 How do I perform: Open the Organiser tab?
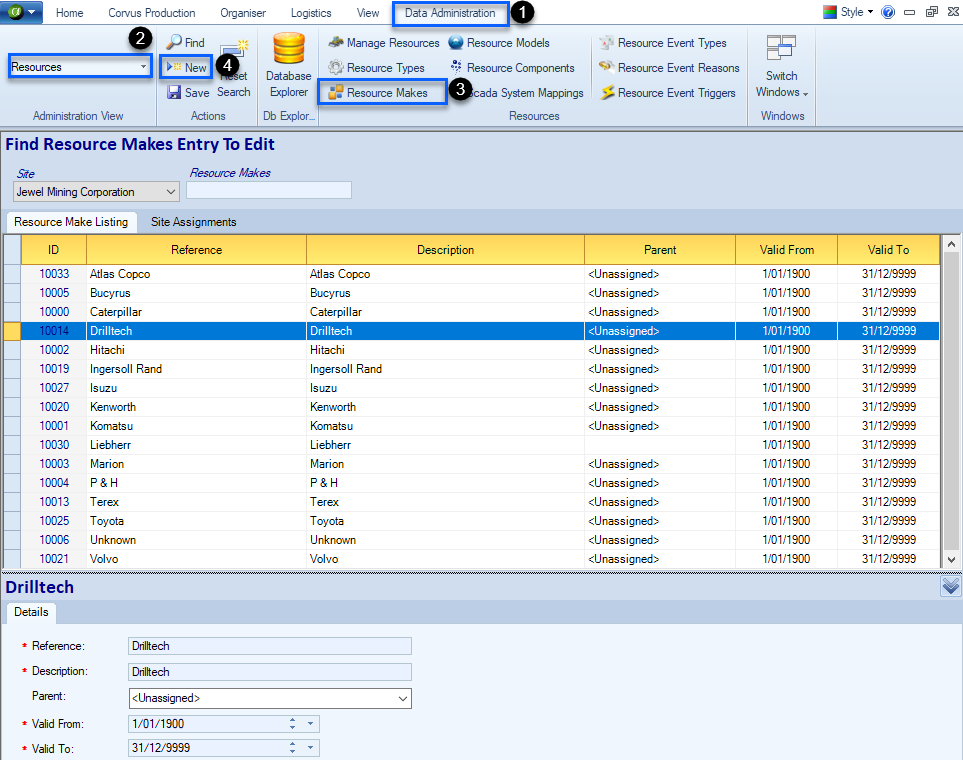[243, 13]
